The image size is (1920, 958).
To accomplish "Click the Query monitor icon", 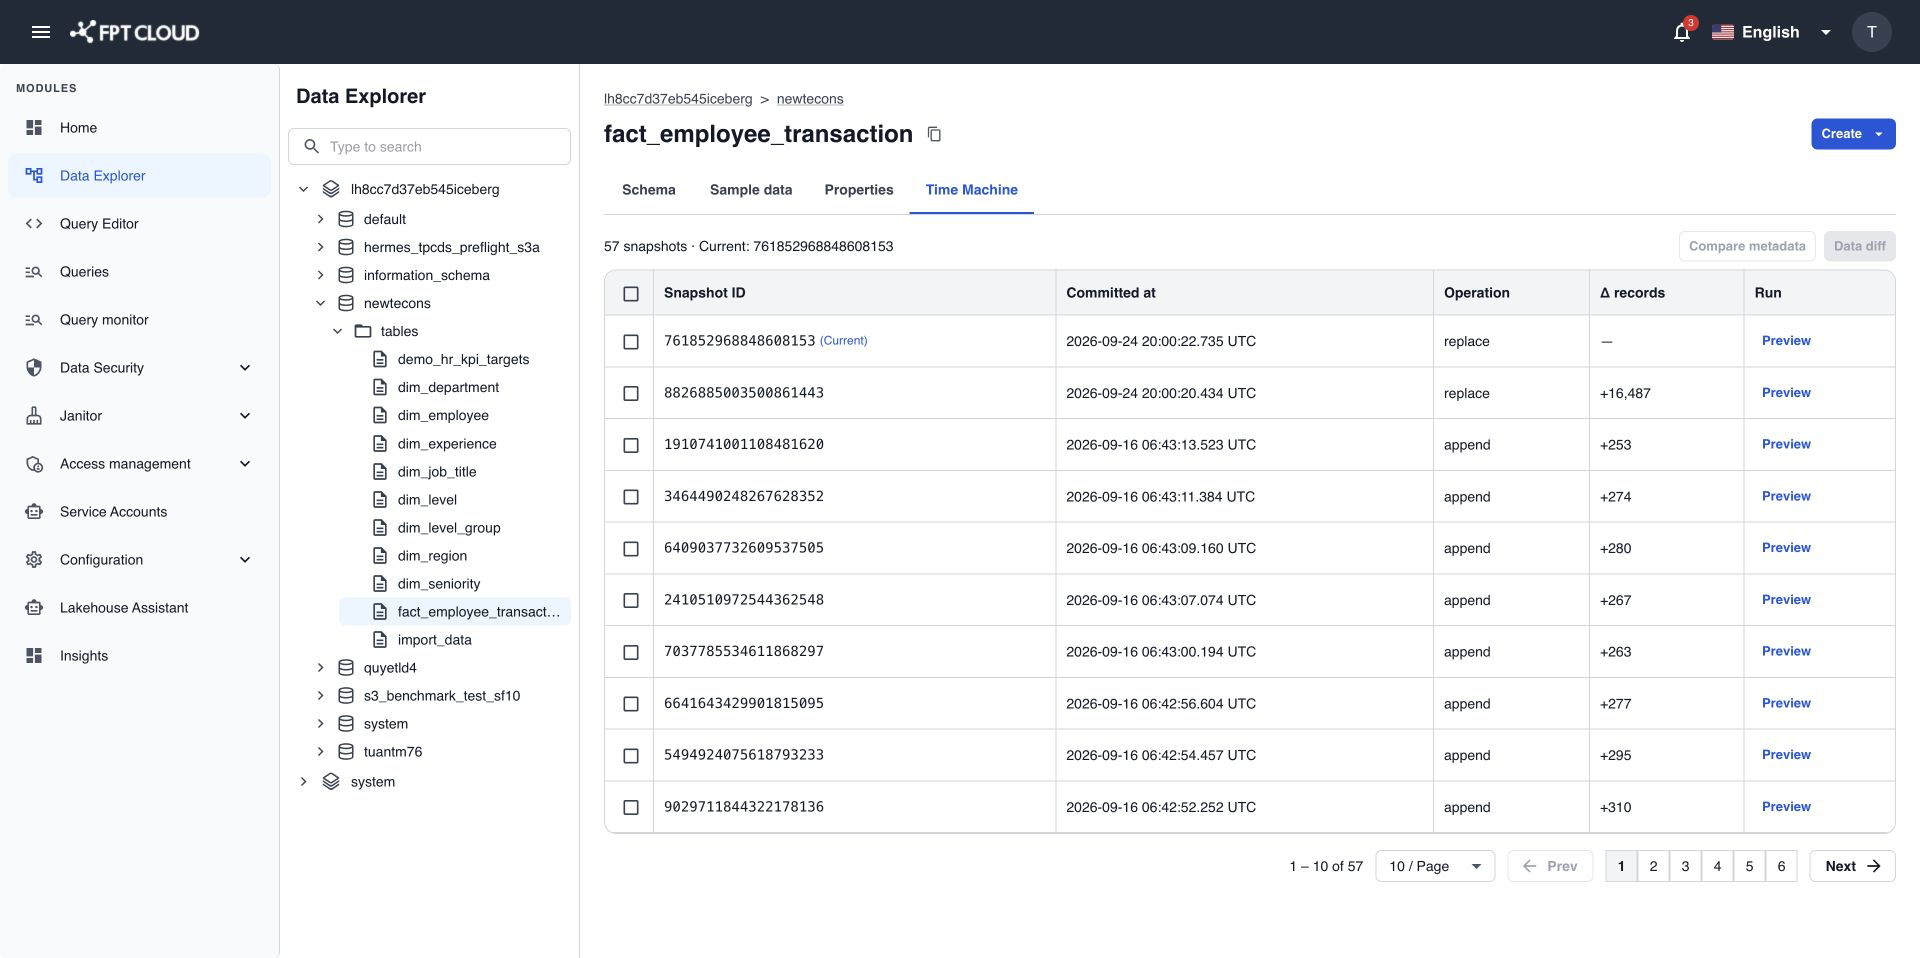I will coord(34,320).
